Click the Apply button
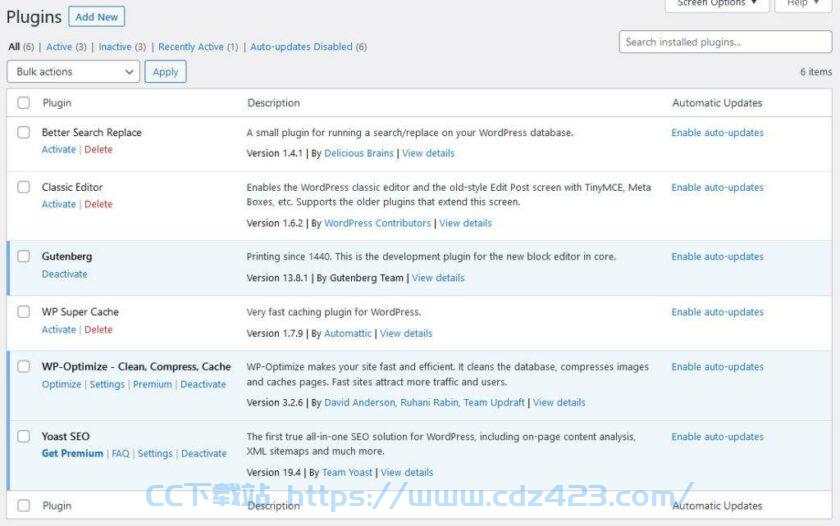The width and height of the screenshot is (840, 526). 166,72
